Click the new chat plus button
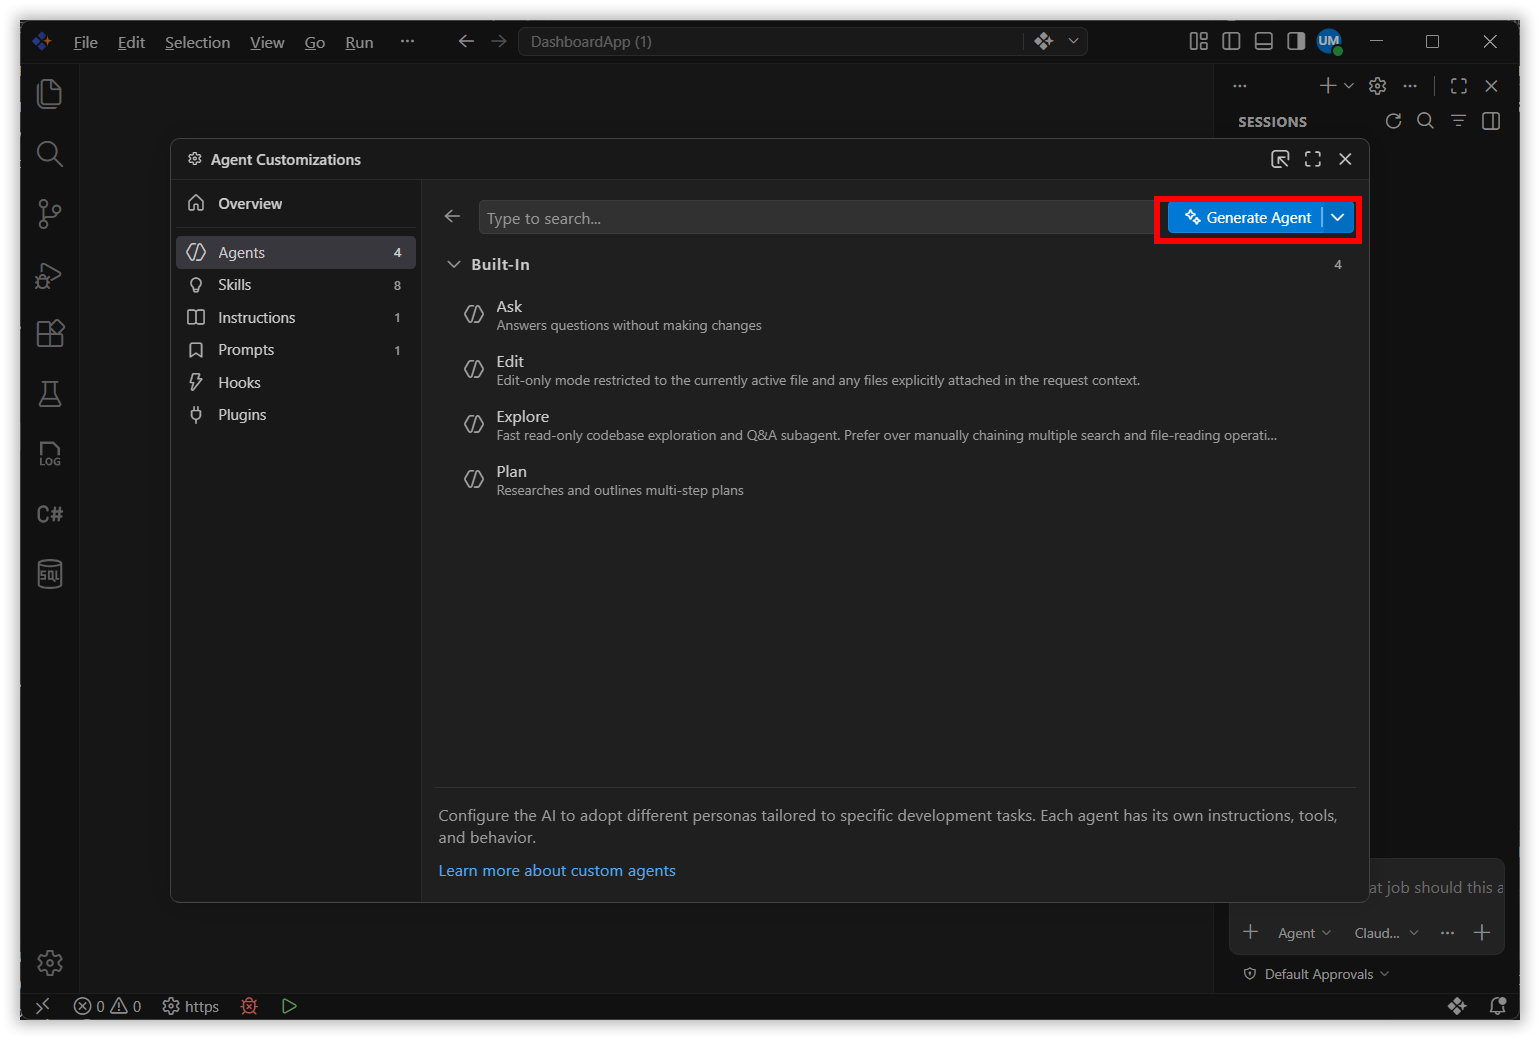The height and width of the screenshot is (1040, 1540). 1328,86
